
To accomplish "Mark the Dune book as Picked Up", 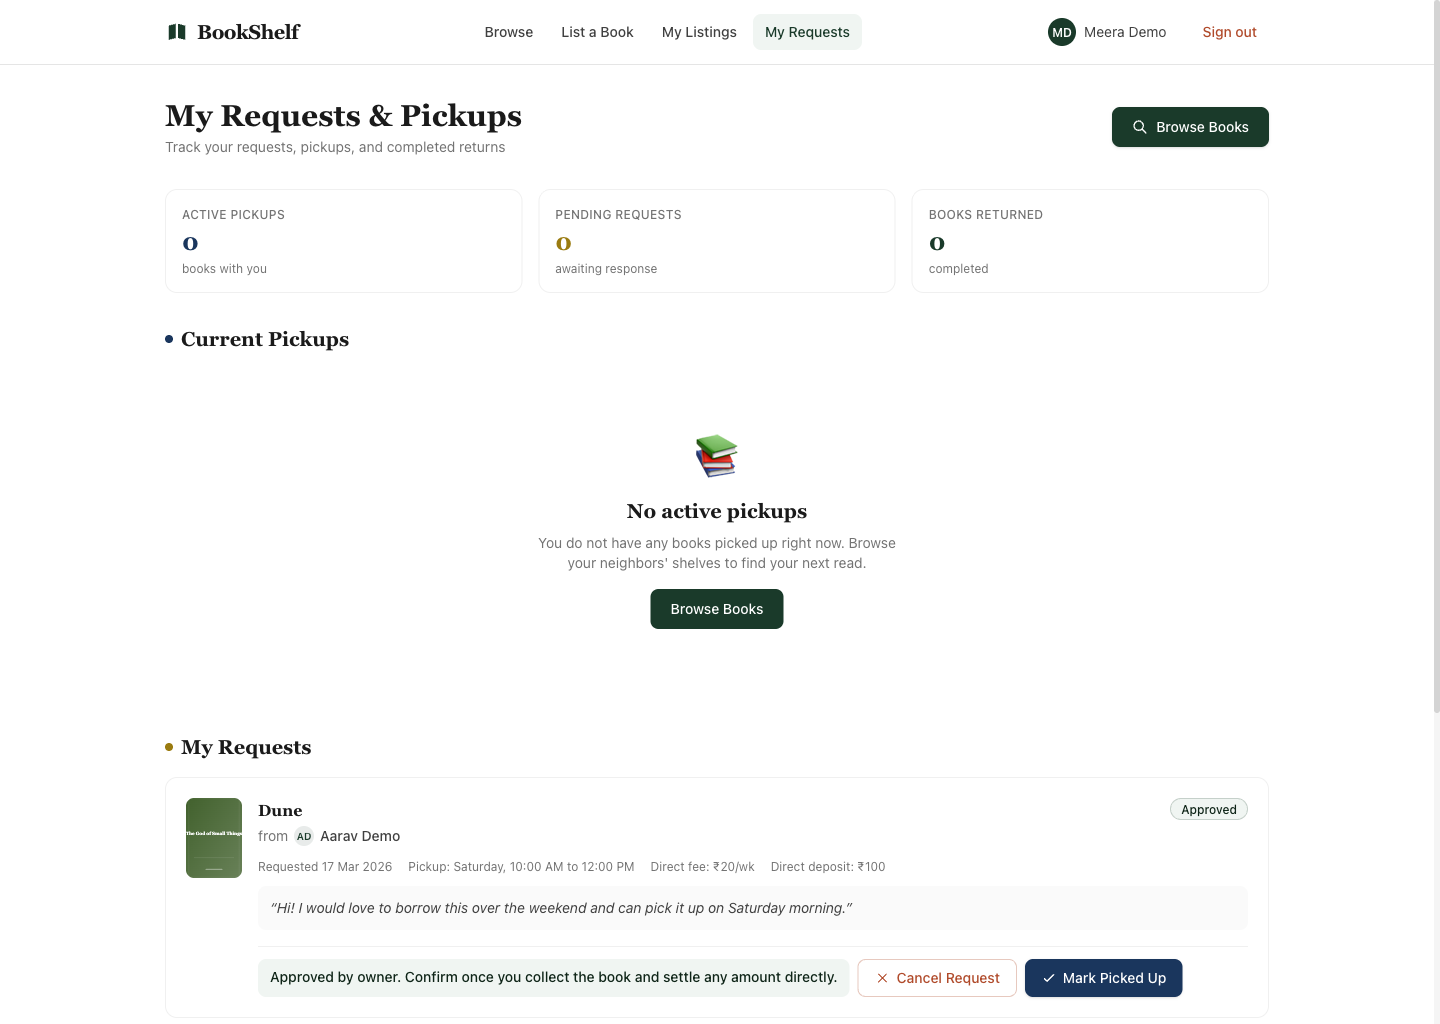I will 1103,978.
